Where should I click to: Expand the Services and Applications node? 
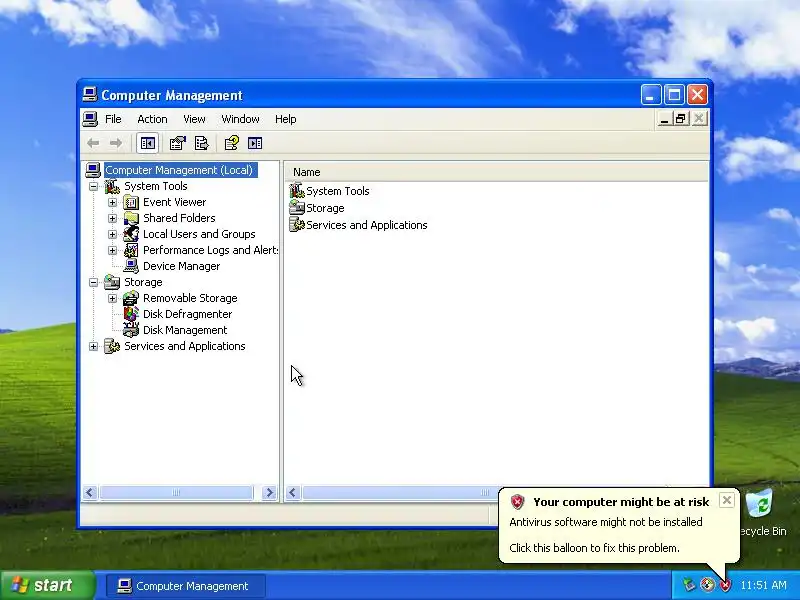click(x=93, y=346)
